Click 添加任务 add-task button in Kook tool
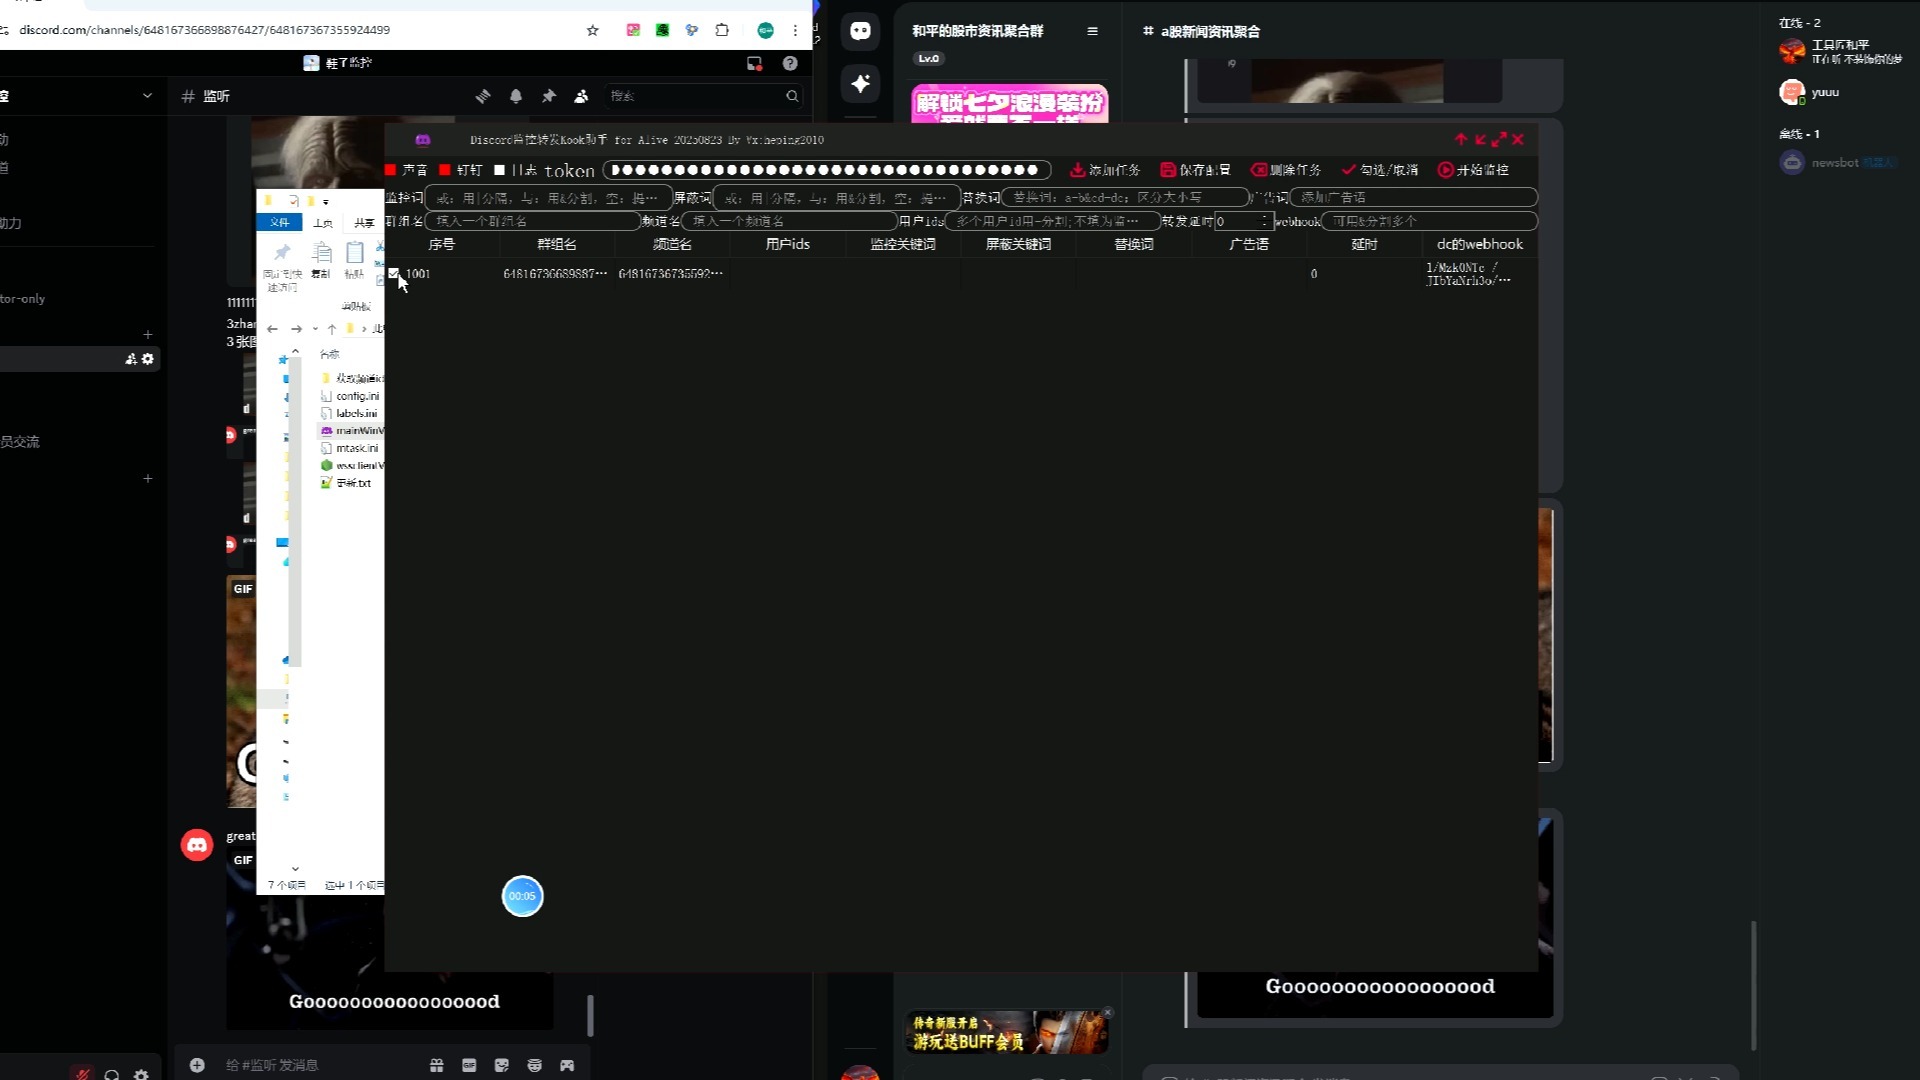The height and width of the screenshot is (1080, 1920). point(1104,170)
